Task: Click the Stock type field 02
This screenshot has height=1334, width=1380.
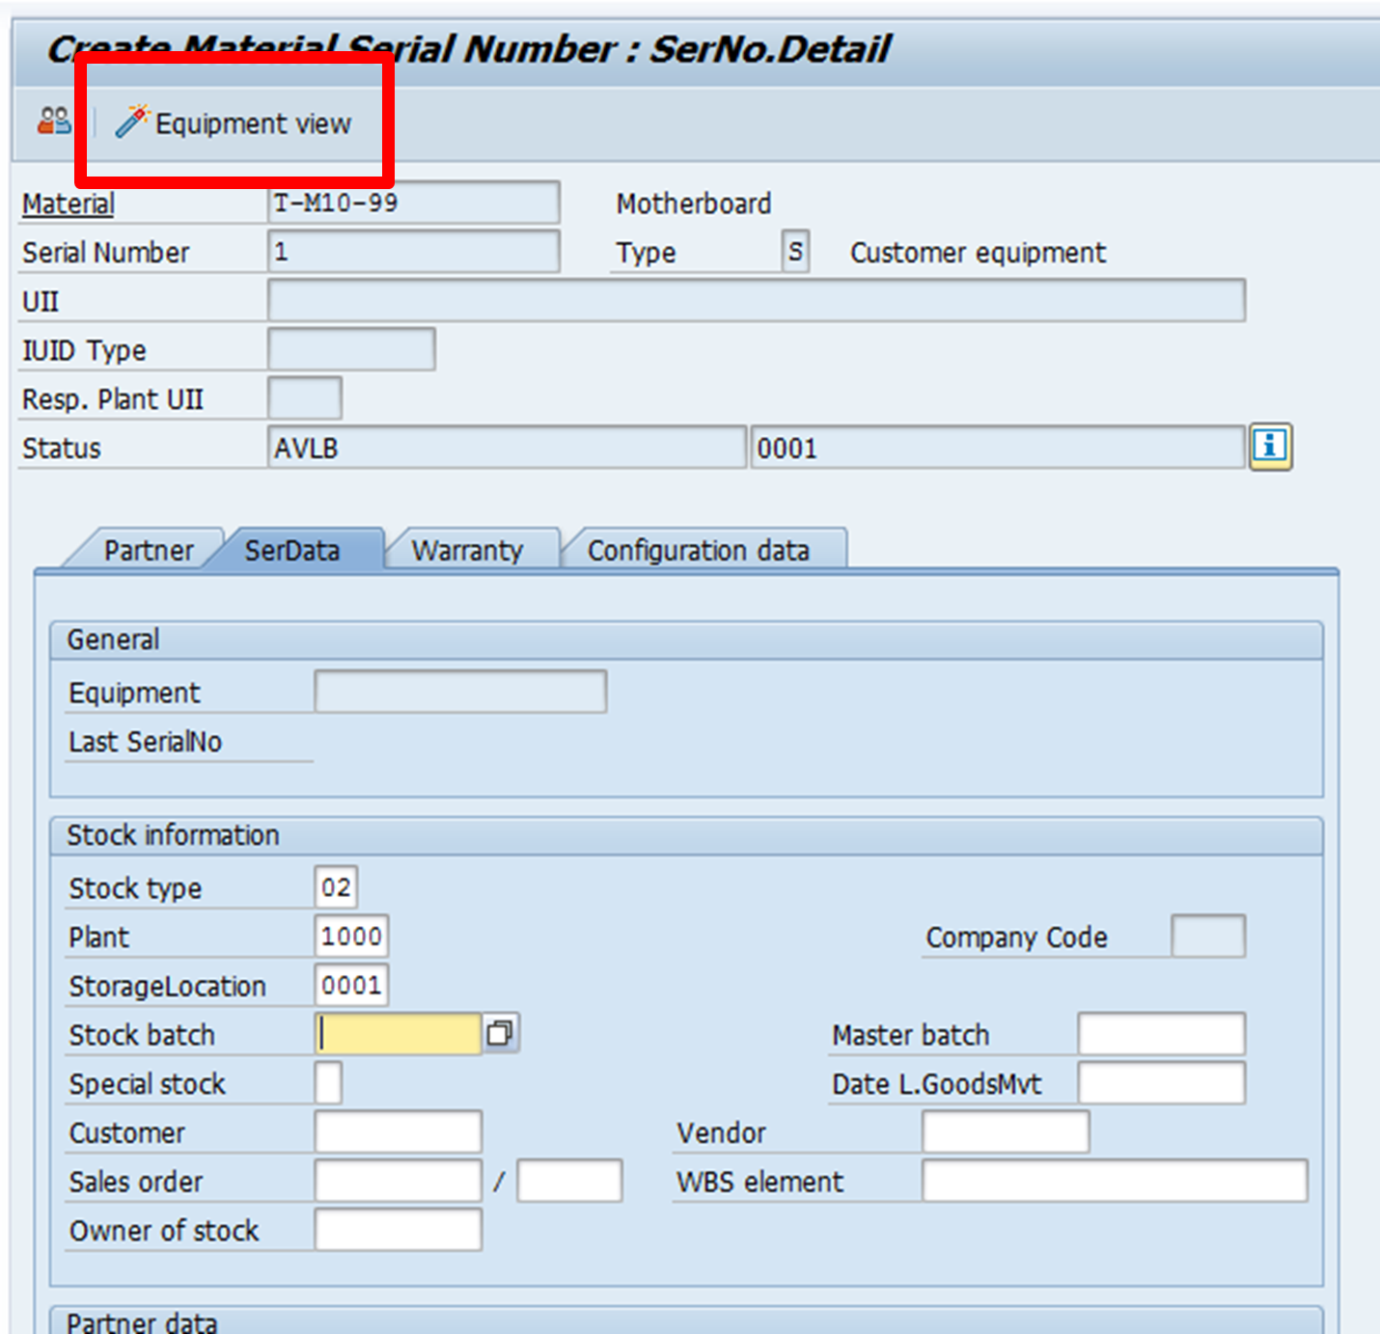Action: (x=336, y=887)
